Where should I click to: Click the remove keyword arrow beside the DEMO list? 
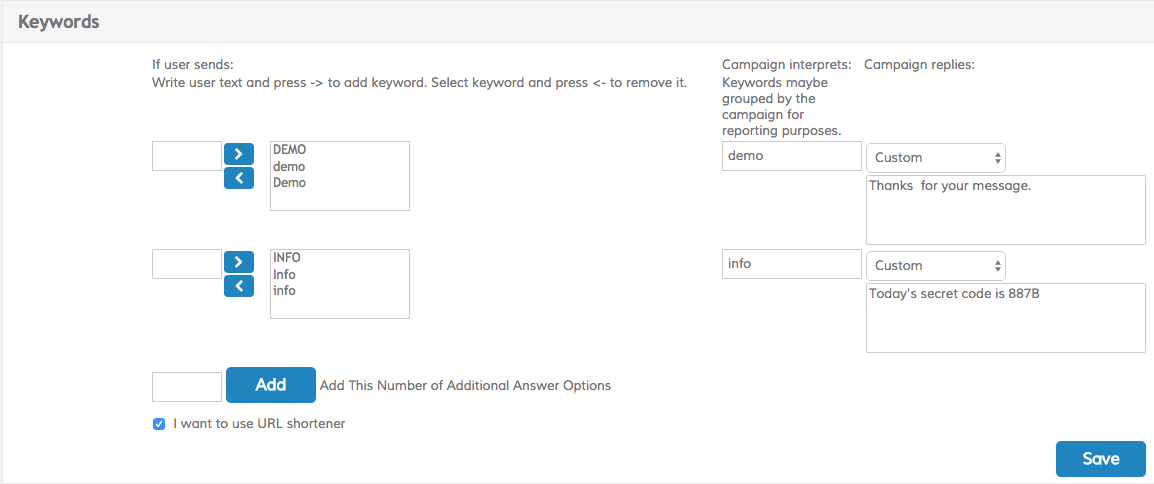tap(239, 178)
